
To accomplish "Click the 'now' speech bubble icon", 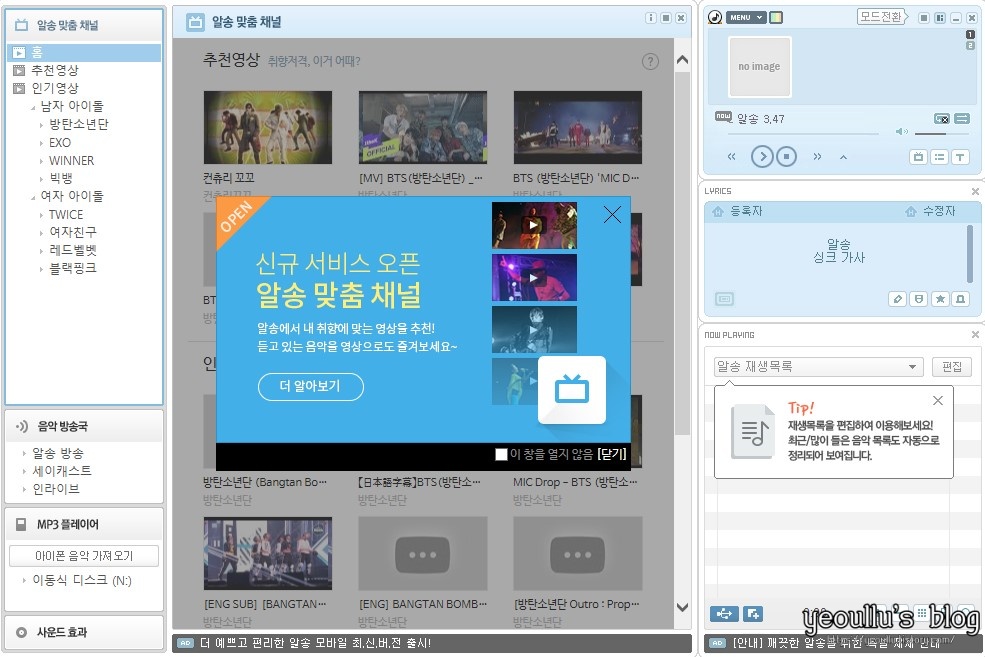I will (724, 117).
